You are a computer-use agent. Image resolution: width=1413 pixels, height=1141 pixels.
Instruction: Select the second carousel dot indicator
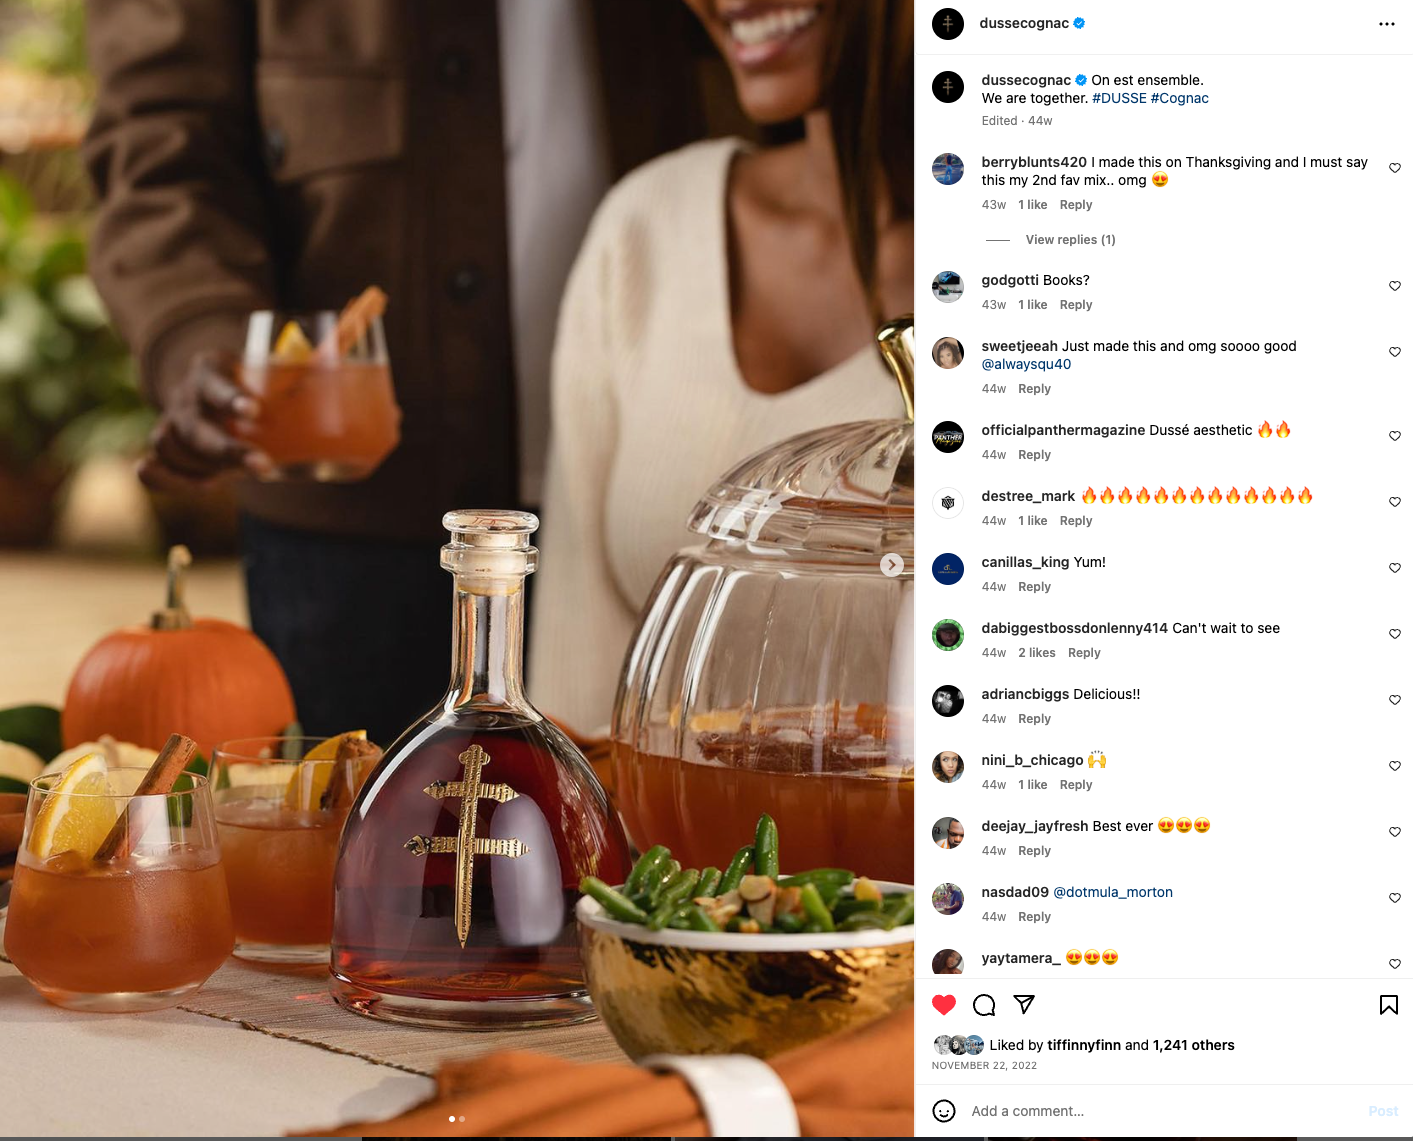tap(462, 1119)
